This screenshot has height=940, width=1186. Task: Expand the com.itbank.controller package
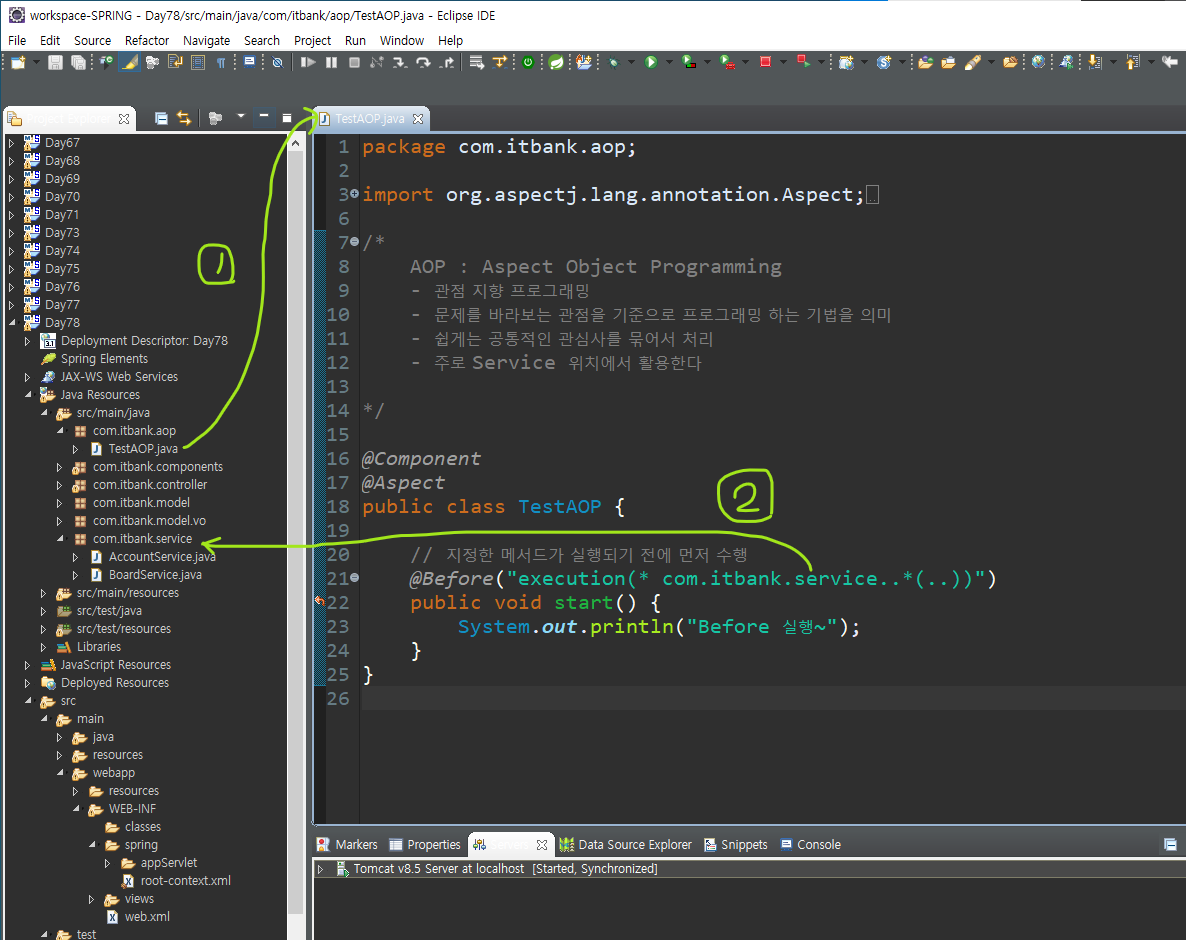tap(60, 485)
